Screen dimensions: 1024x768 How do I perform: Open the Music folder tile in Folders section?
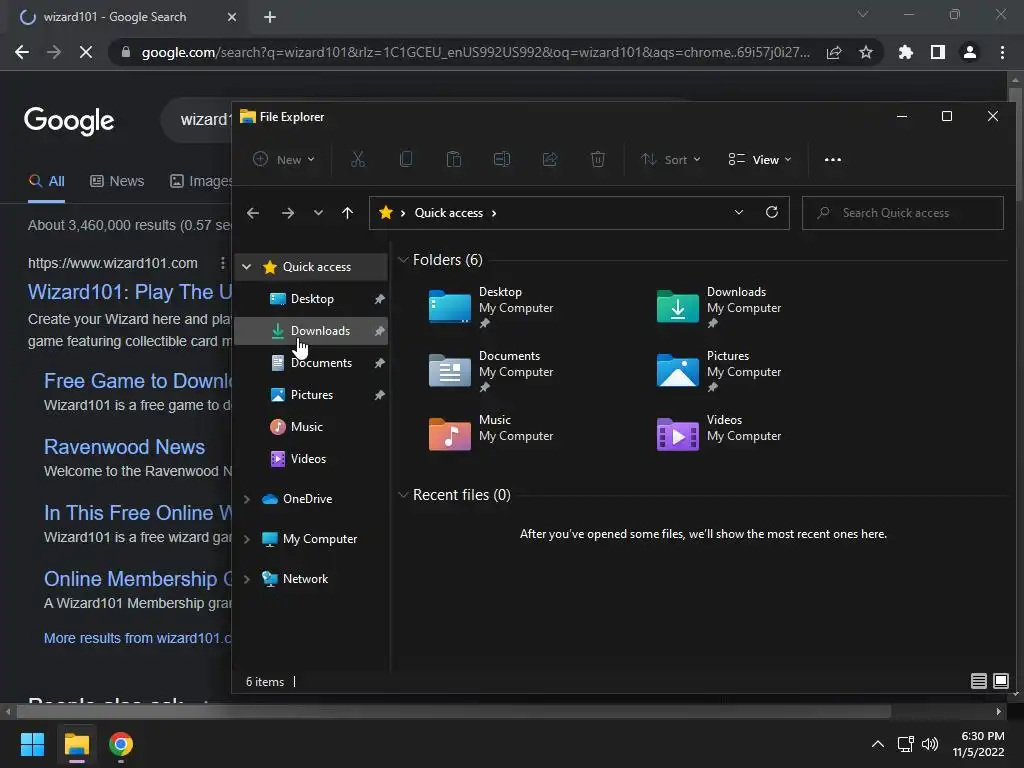491,434
